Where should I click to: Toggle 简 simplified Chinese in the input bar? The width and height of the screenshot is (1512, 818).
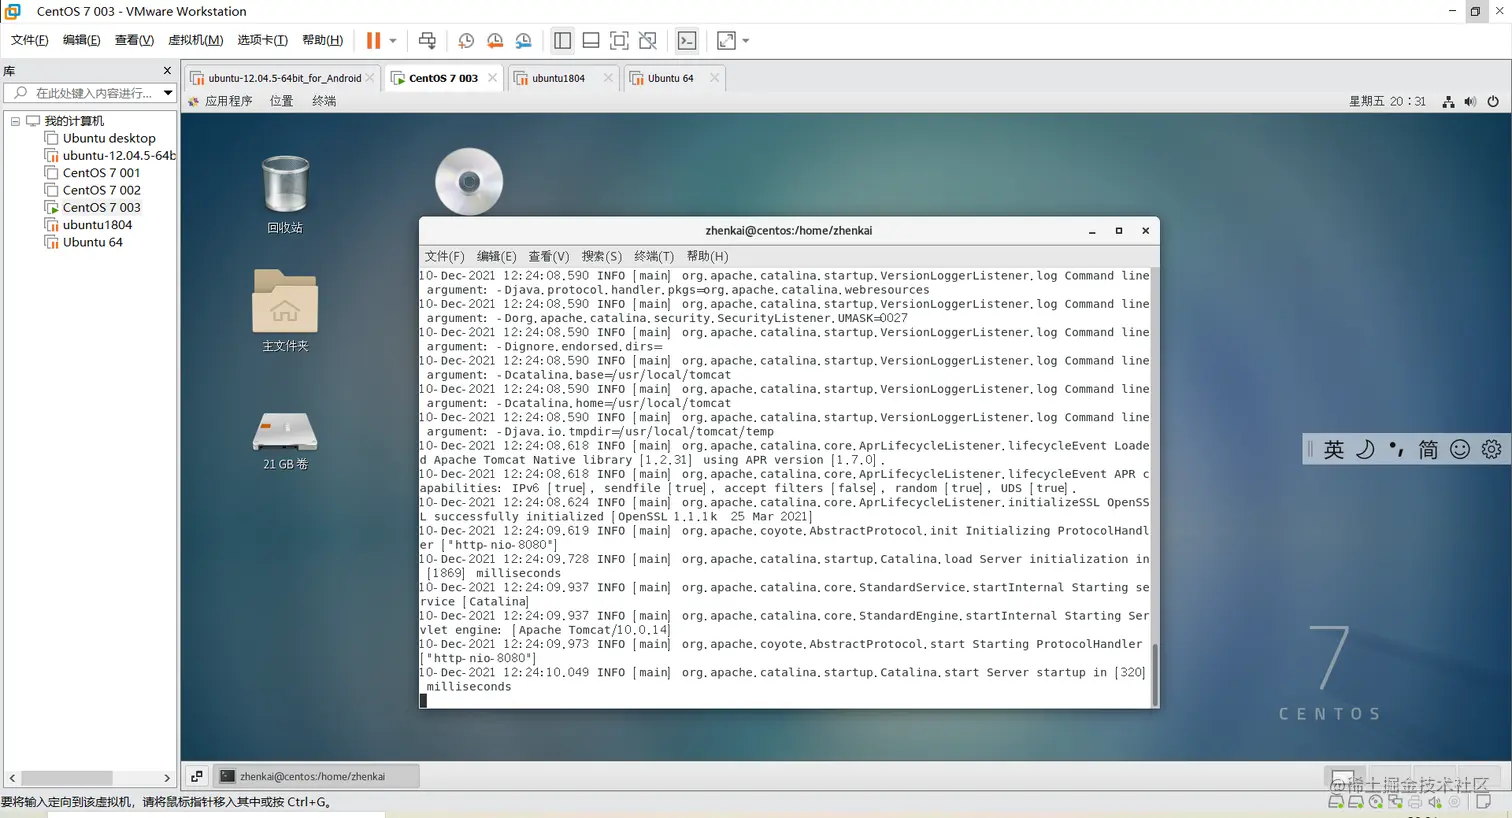coord(1428,450)
